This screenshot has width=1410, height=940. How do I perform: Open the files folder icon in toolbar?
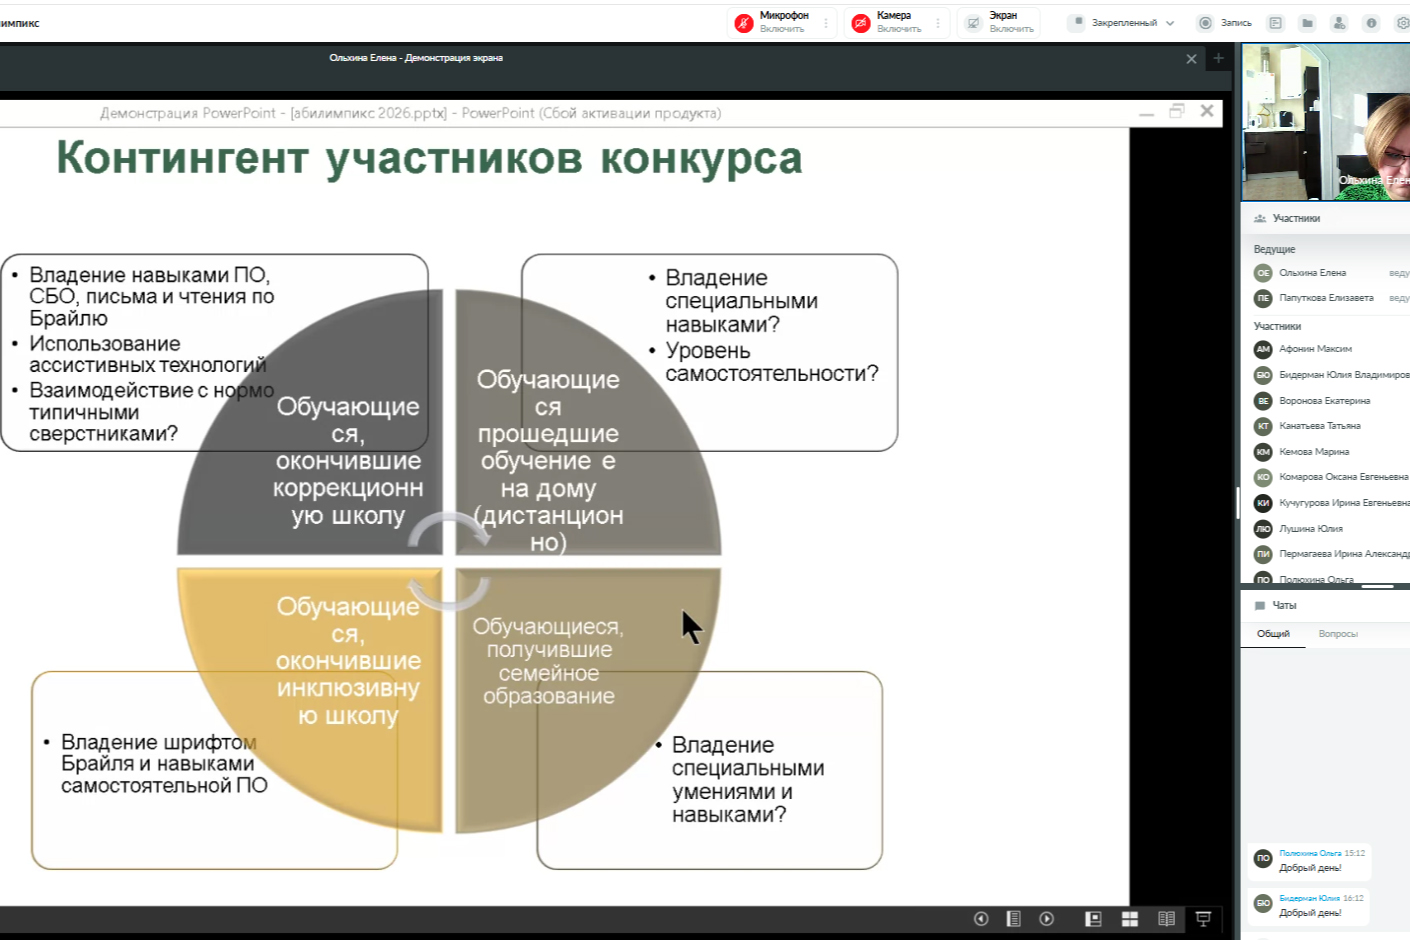(1307, 23)
